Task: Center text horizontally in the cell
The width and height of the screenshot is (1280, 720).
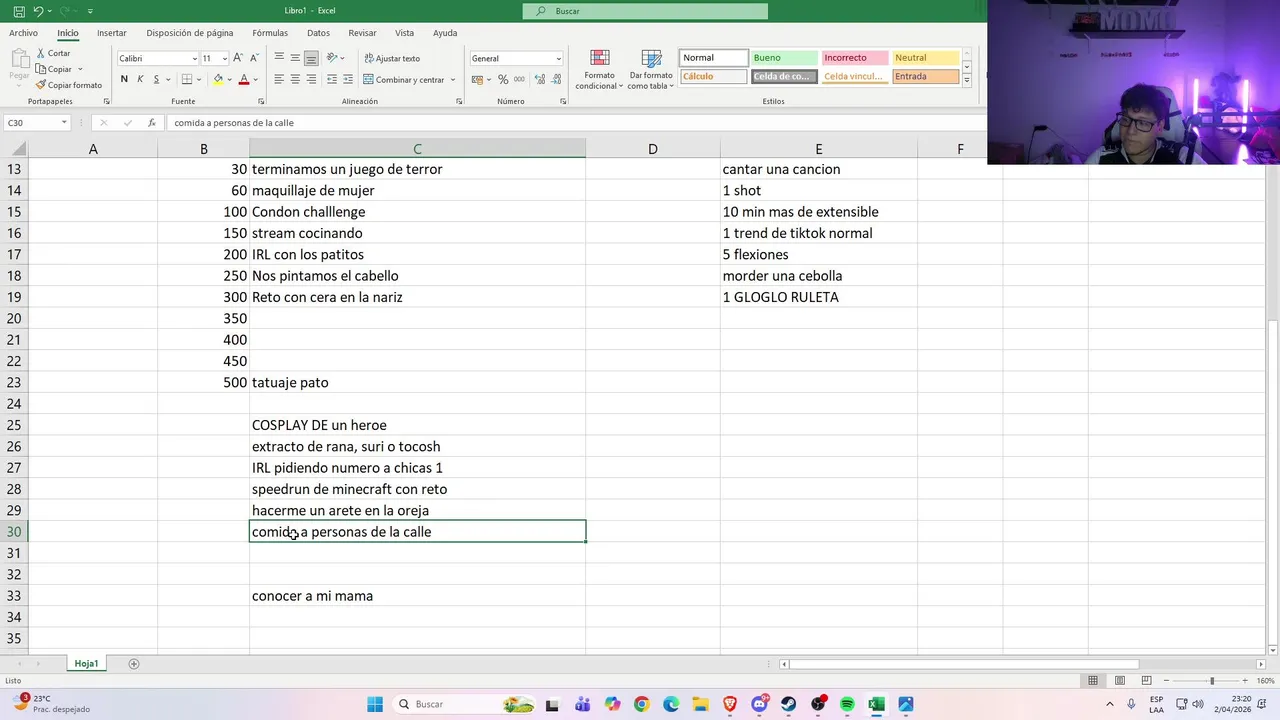Action: pos(295,79)
